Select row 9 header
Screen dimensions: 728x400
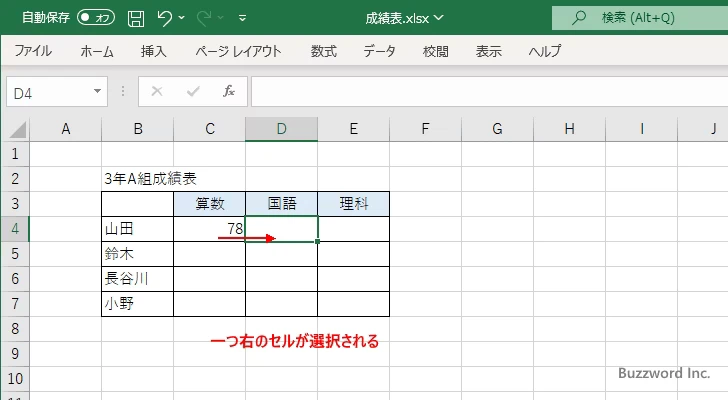coord(15,354)
